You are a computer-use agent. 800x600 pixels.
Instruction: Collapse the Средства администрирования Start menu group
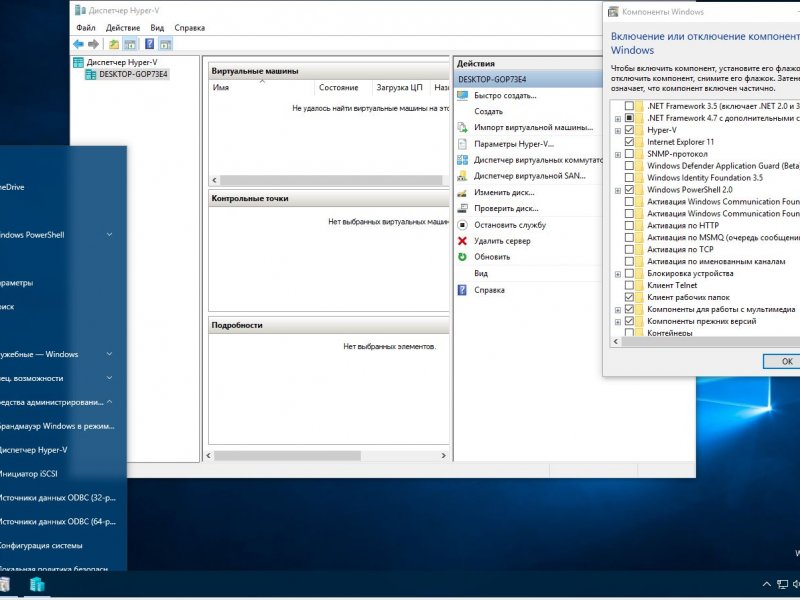click(x=109, y=402)
